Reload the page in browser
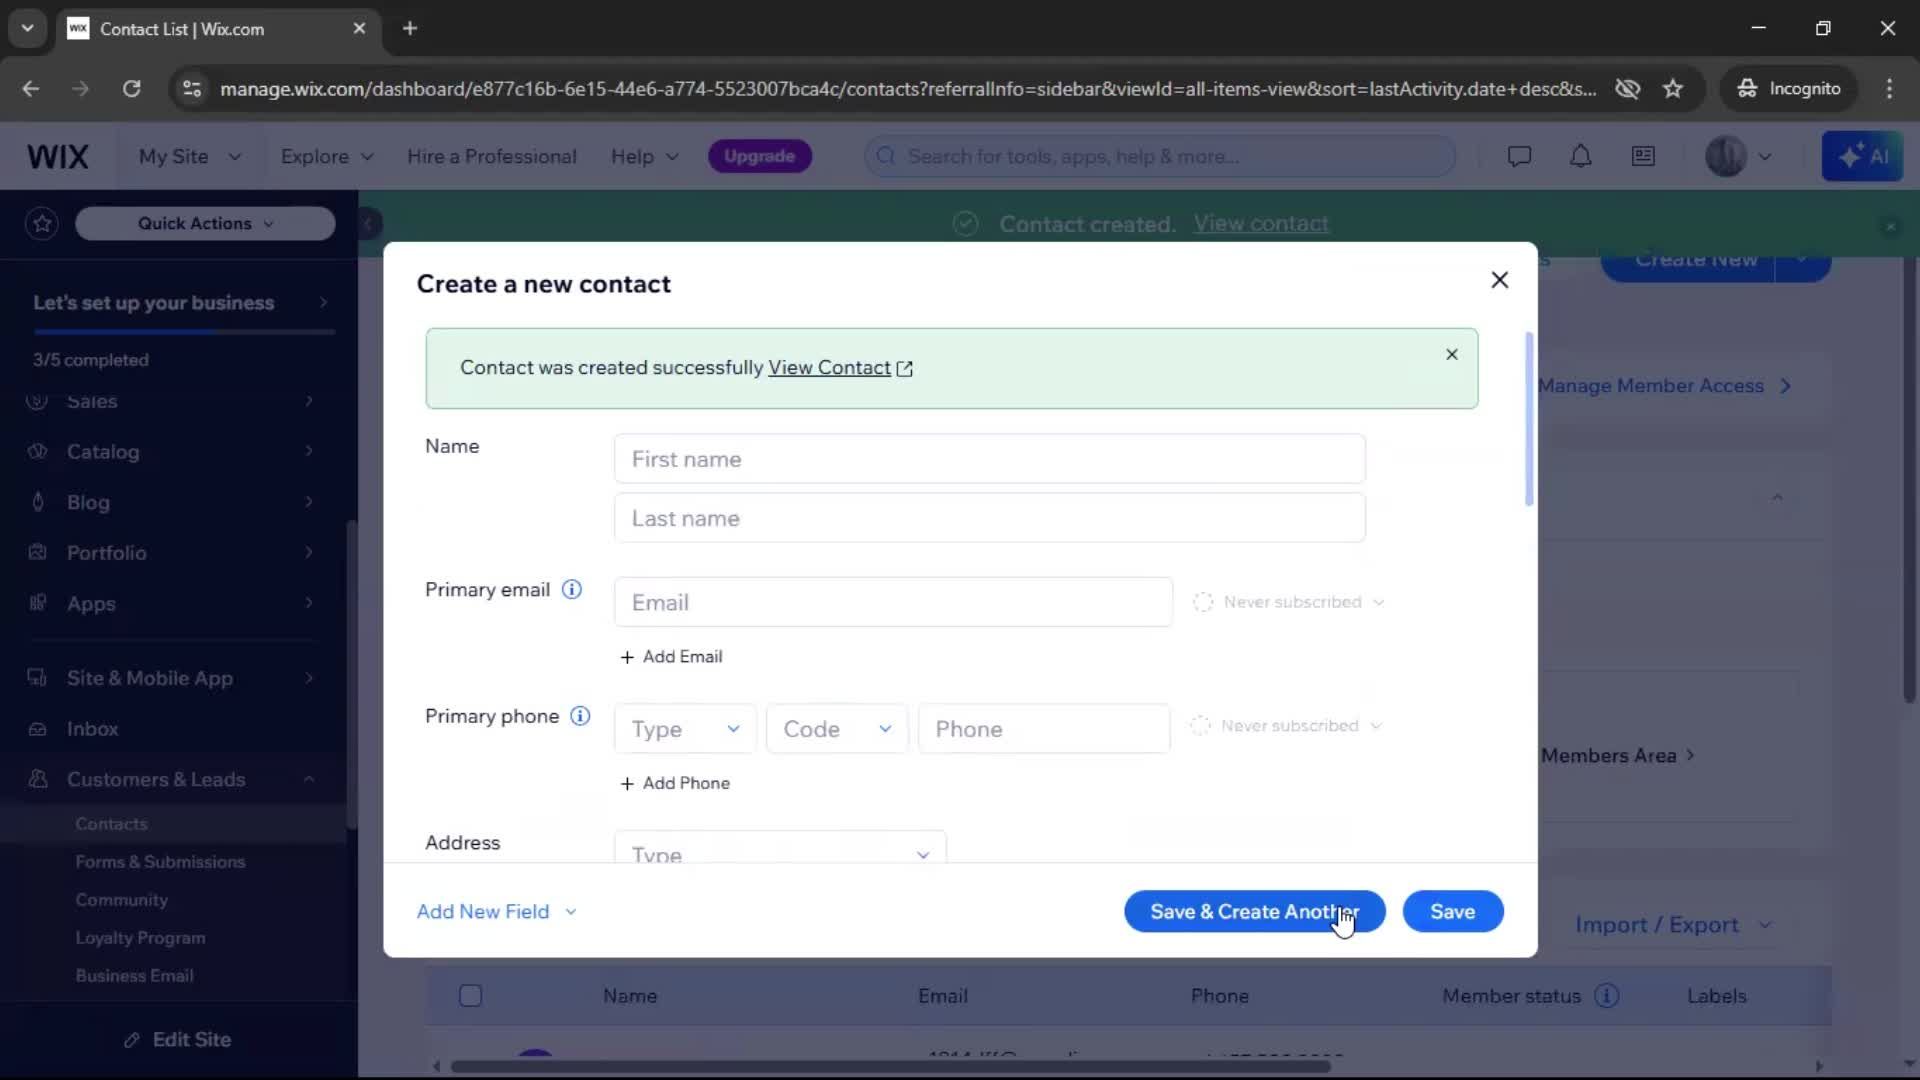The height and width of the screenshot is (1080, 1920). tap(131, 88)
